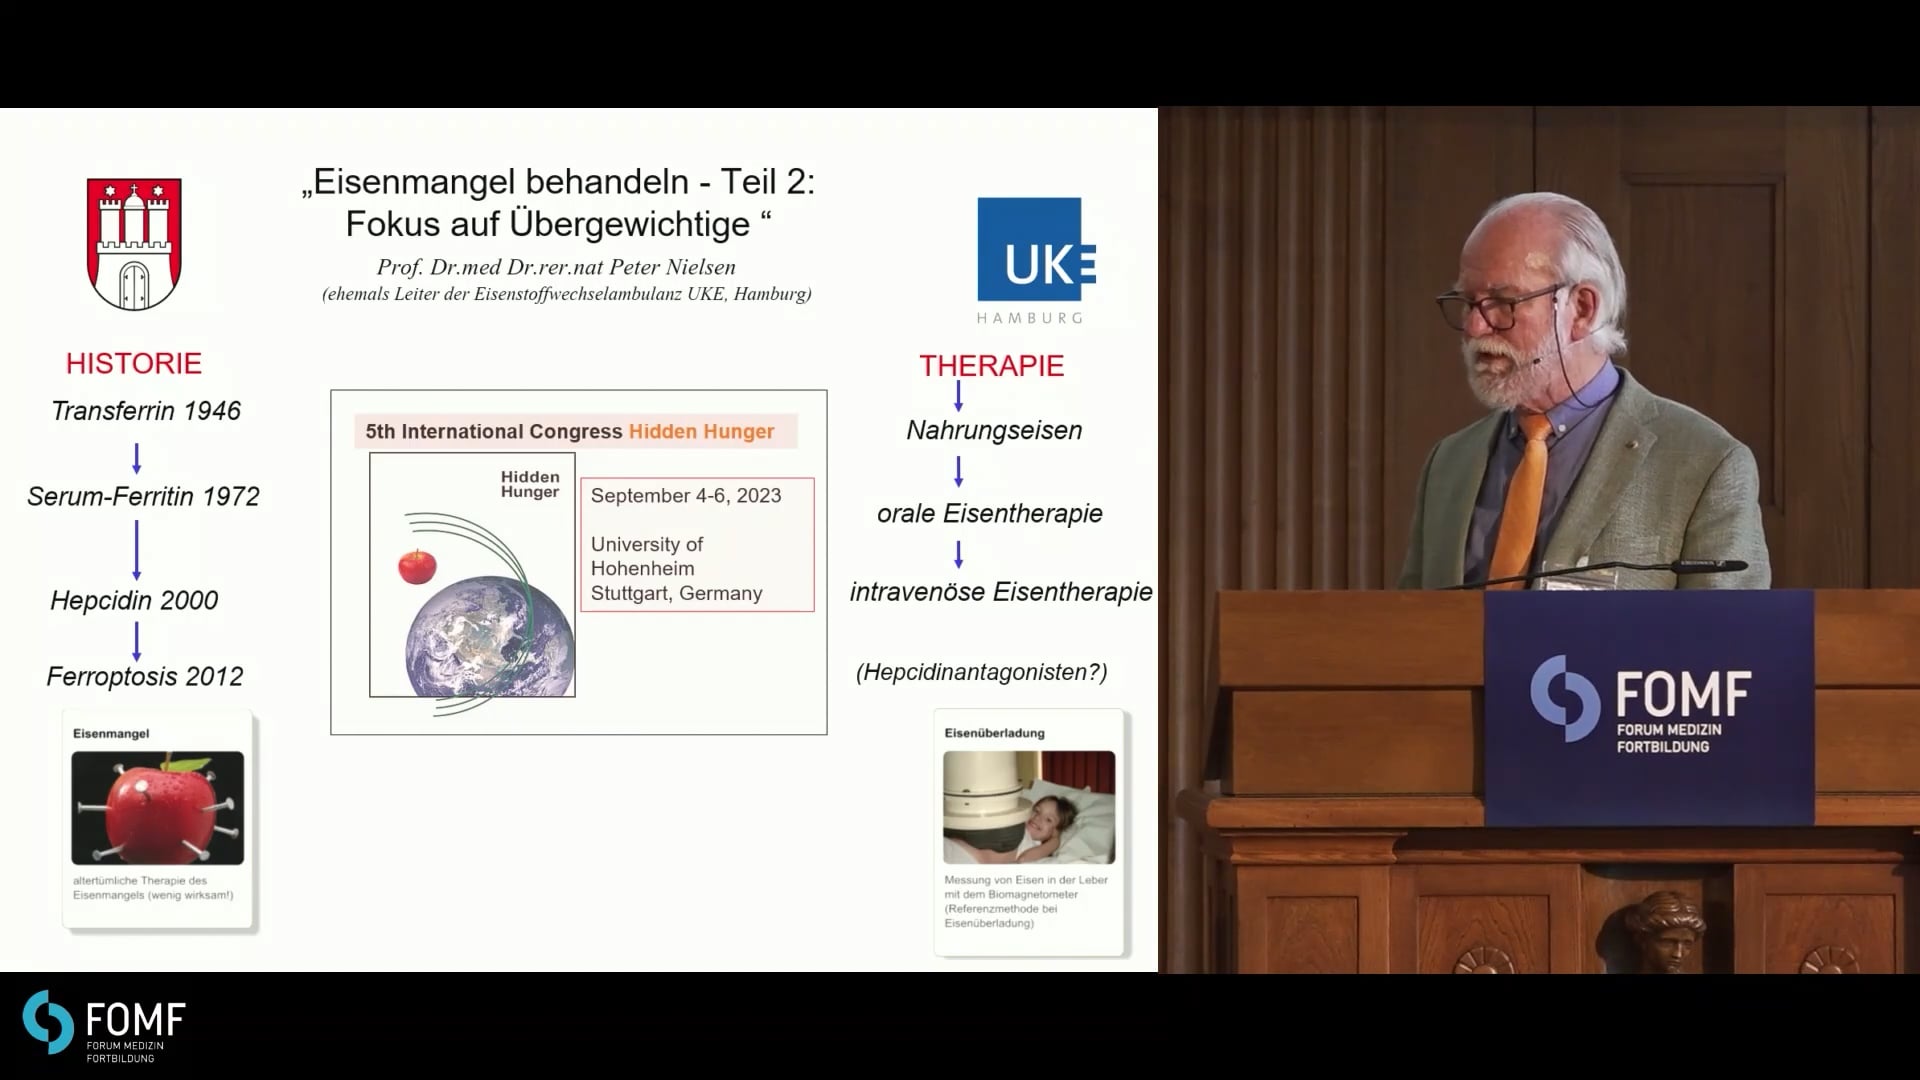Click the FOMF logo on the podium
The image size is (1920, 1080).
point(1641,705)
